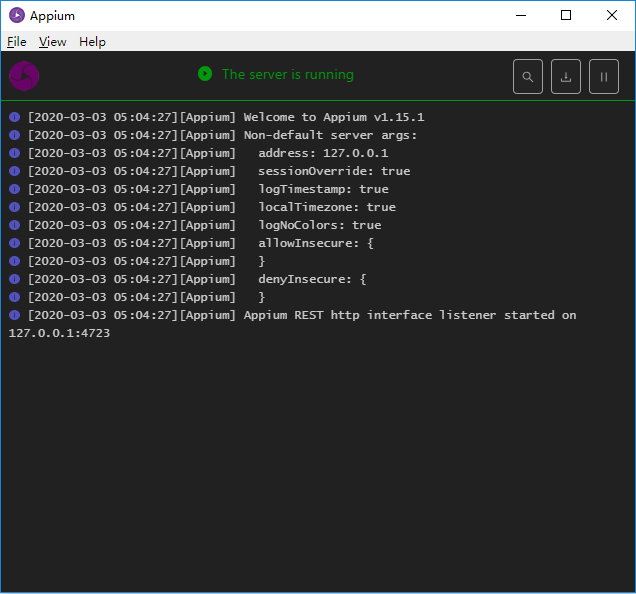Click 'sessionOverride: true' log text
Screen dimensions: 636x594
pos(334,171)
